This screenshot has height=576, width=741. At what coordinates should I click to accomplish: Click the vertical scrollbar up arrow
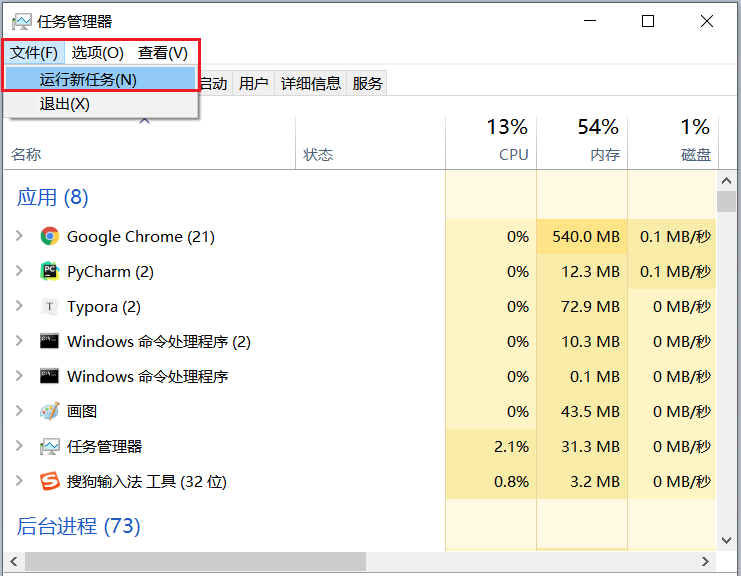(726, 181)
